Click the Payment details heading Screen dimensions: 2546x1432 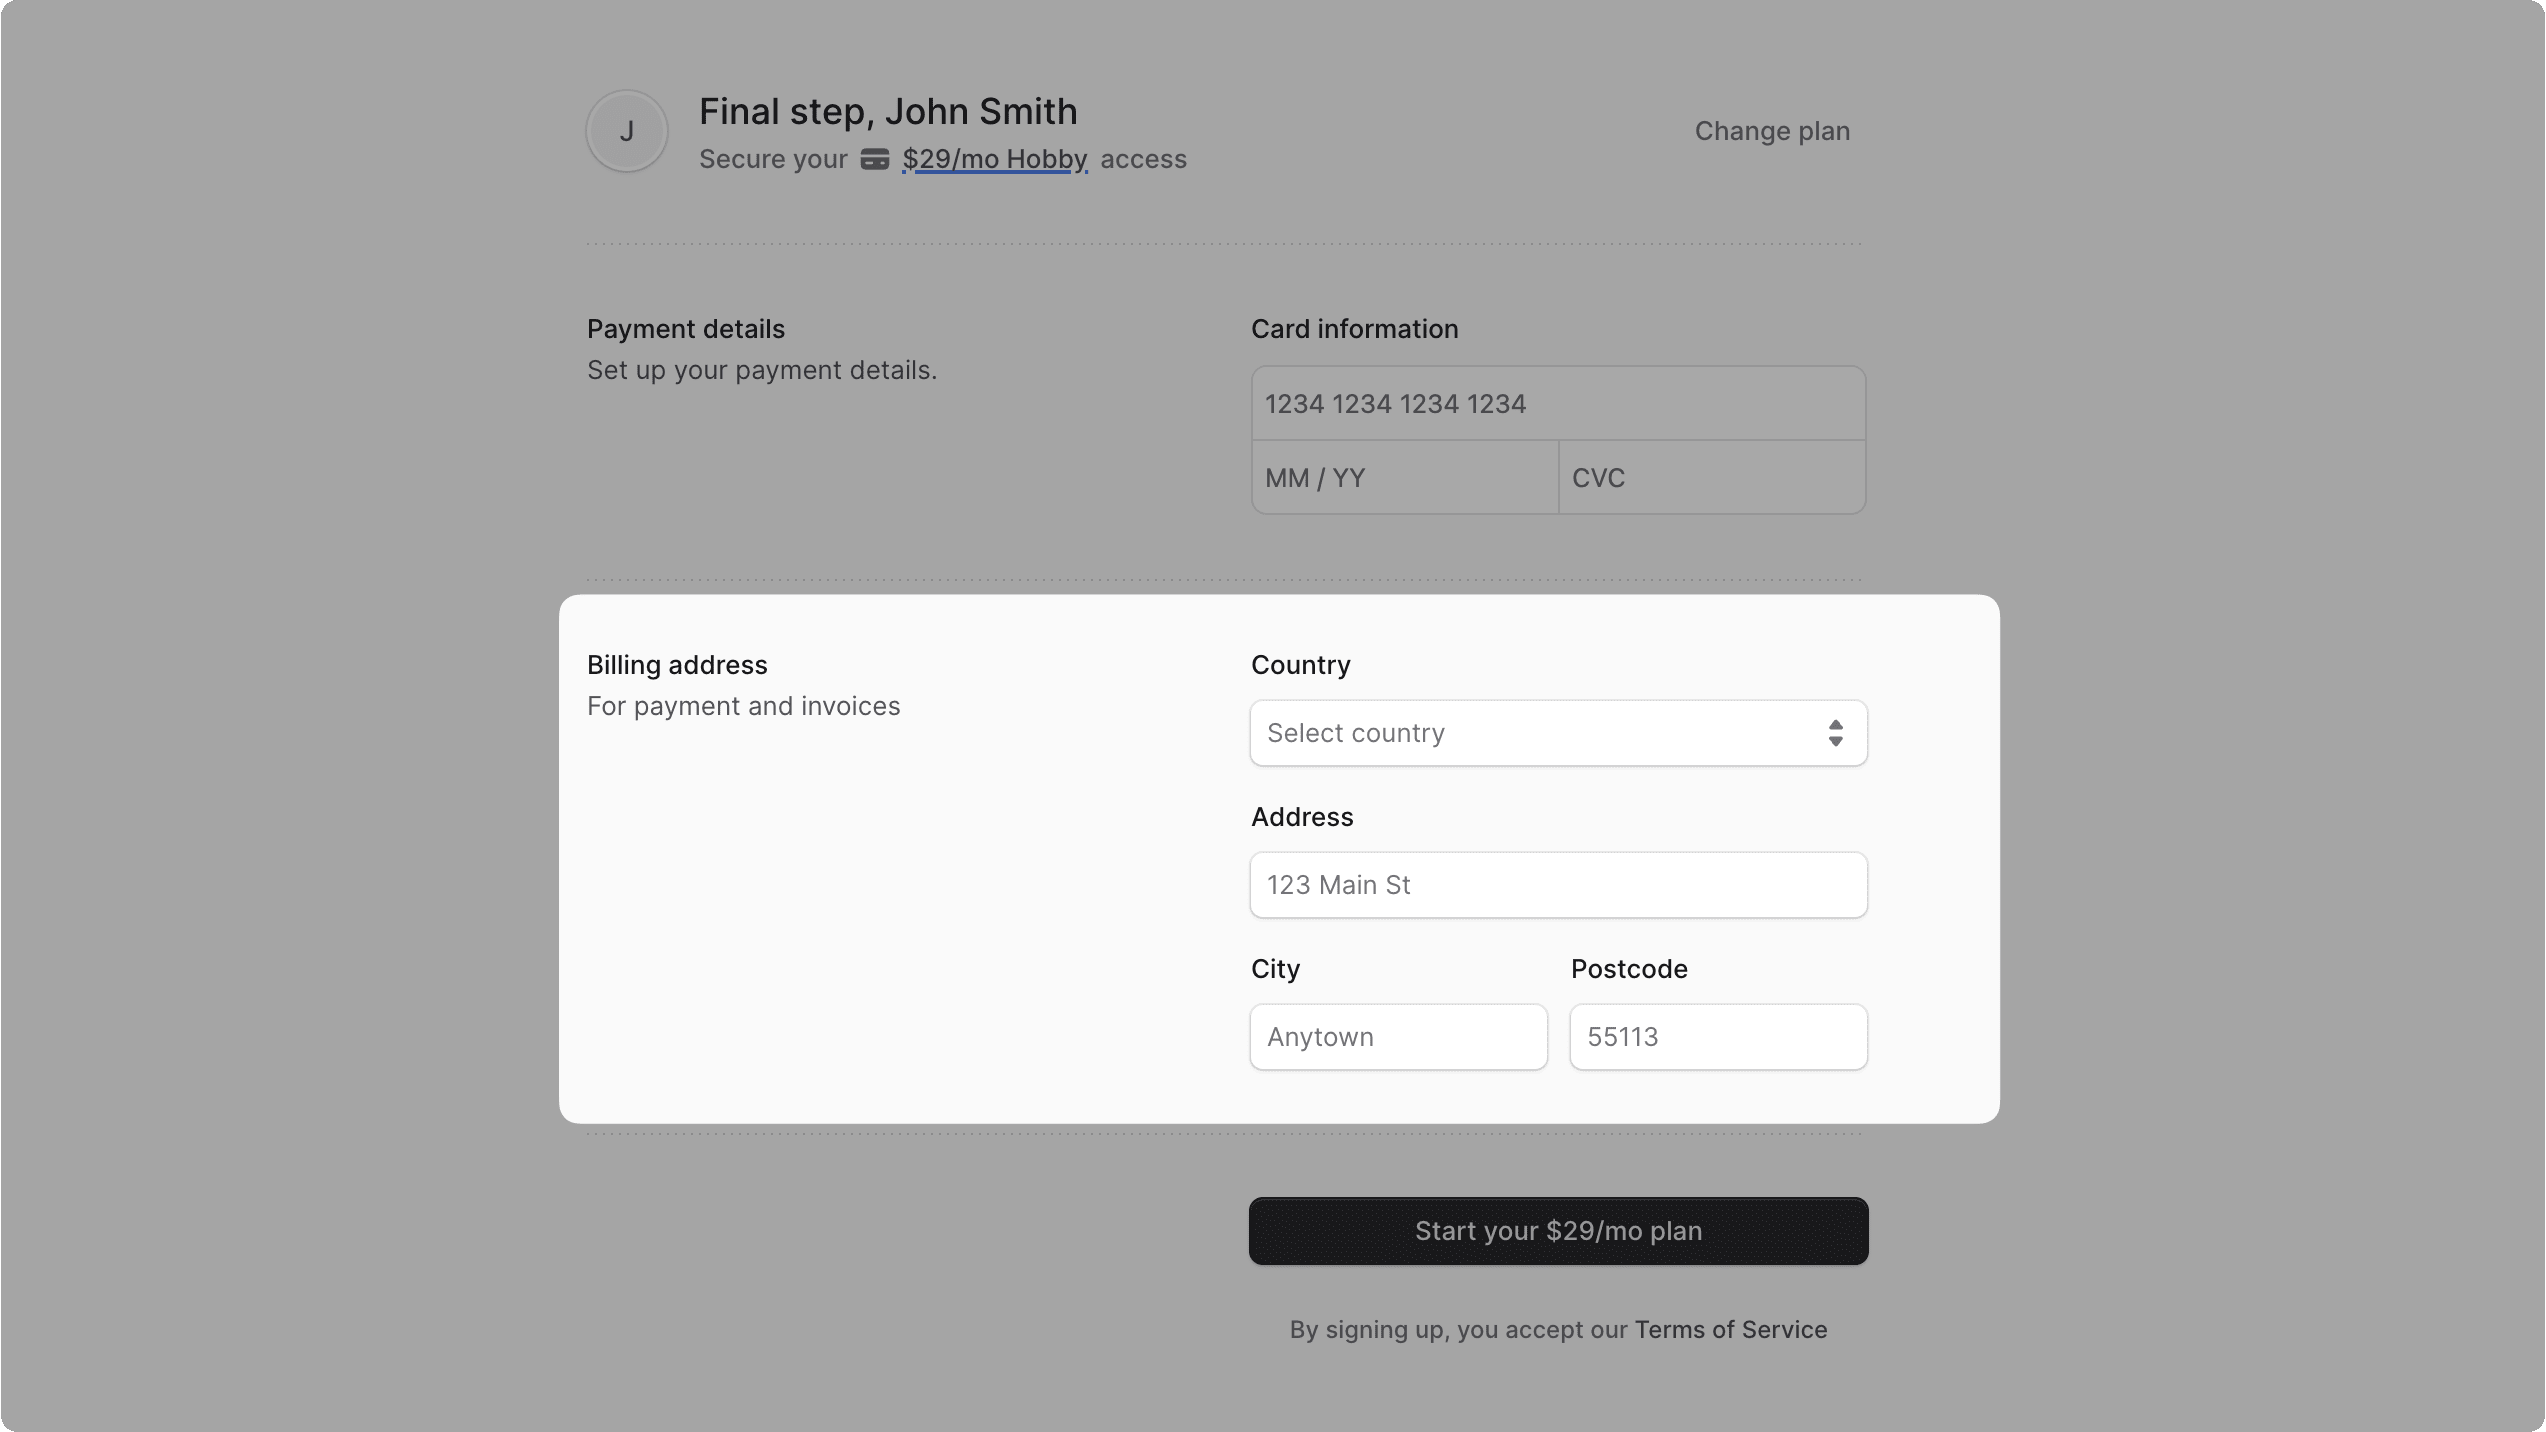click(685, 328)
